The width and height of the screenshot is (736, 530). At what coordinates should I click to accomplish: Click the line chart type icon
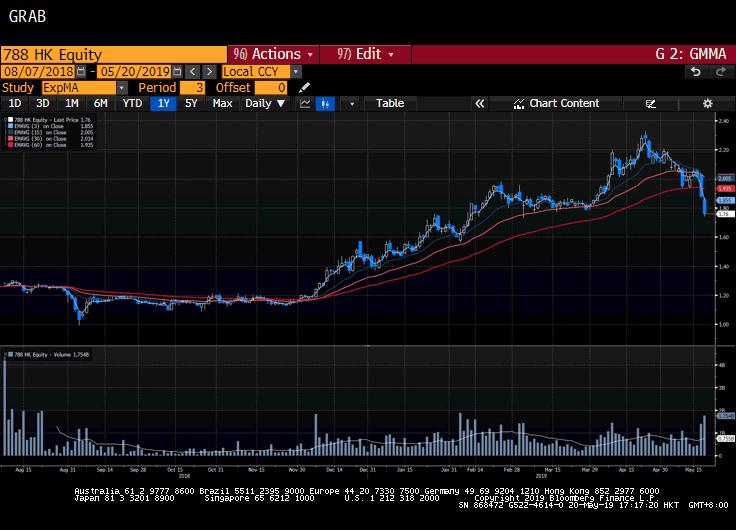[303, 103]
